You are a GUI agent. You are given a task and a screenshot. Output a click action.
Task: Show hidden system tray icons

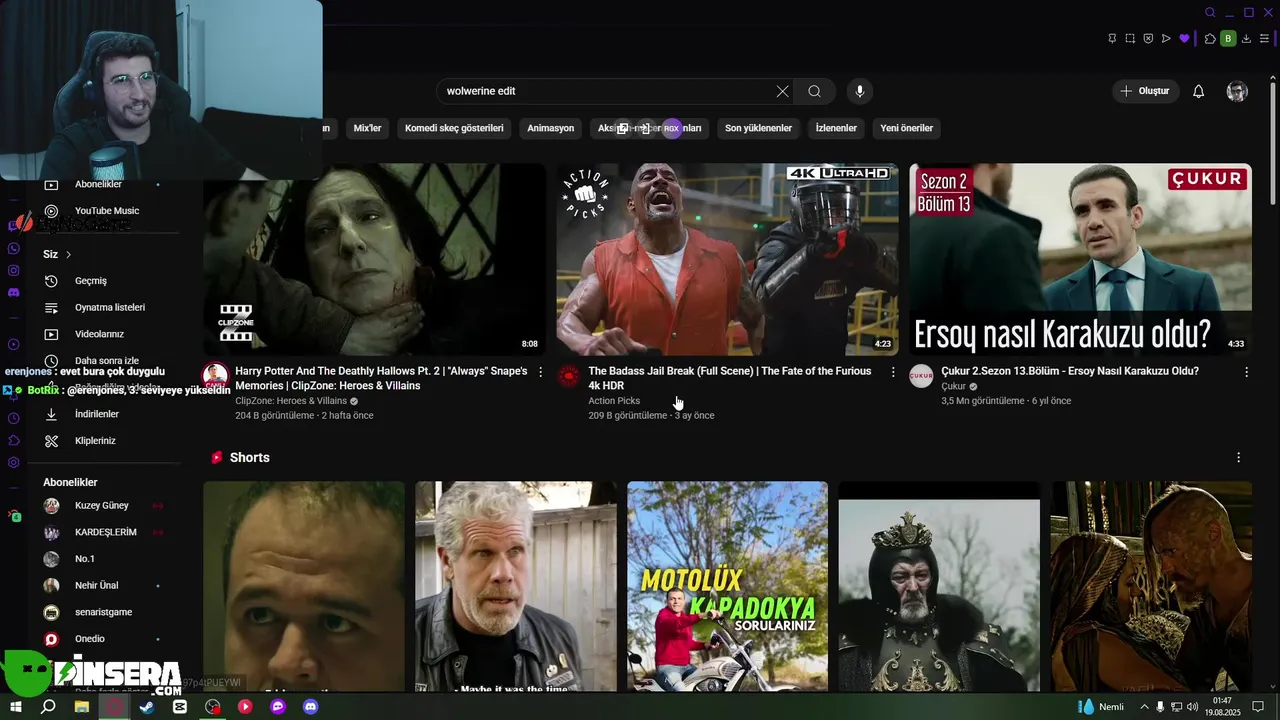coord(1144,707)
